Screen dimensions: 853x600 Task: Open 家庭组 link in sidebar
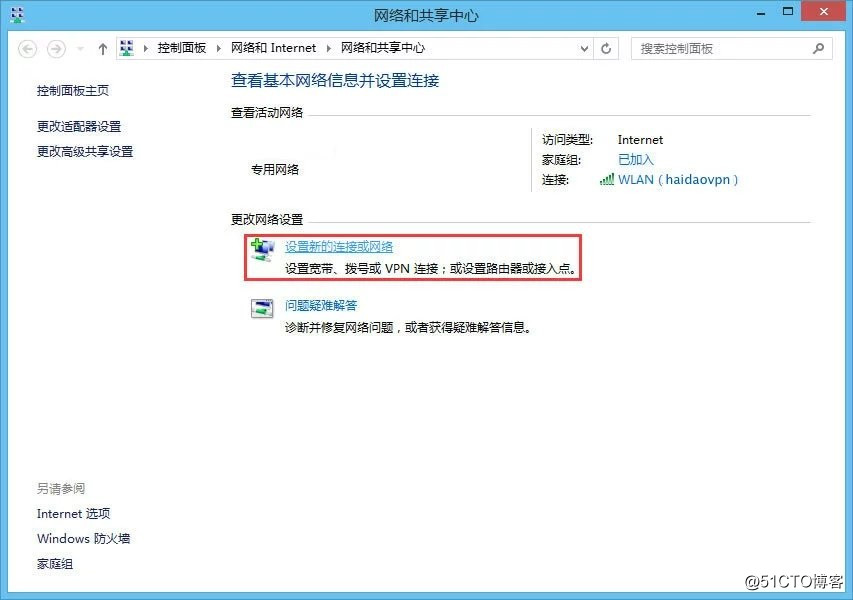(x=54, y=564)
